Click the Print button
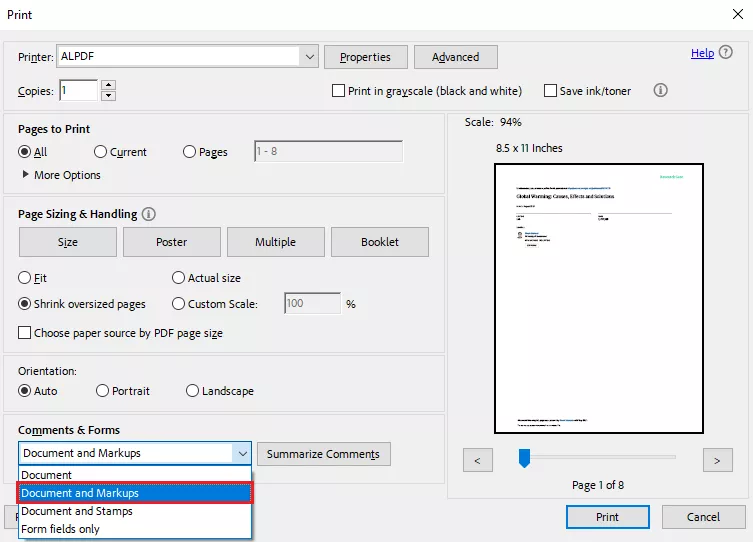 click(607, 517)
